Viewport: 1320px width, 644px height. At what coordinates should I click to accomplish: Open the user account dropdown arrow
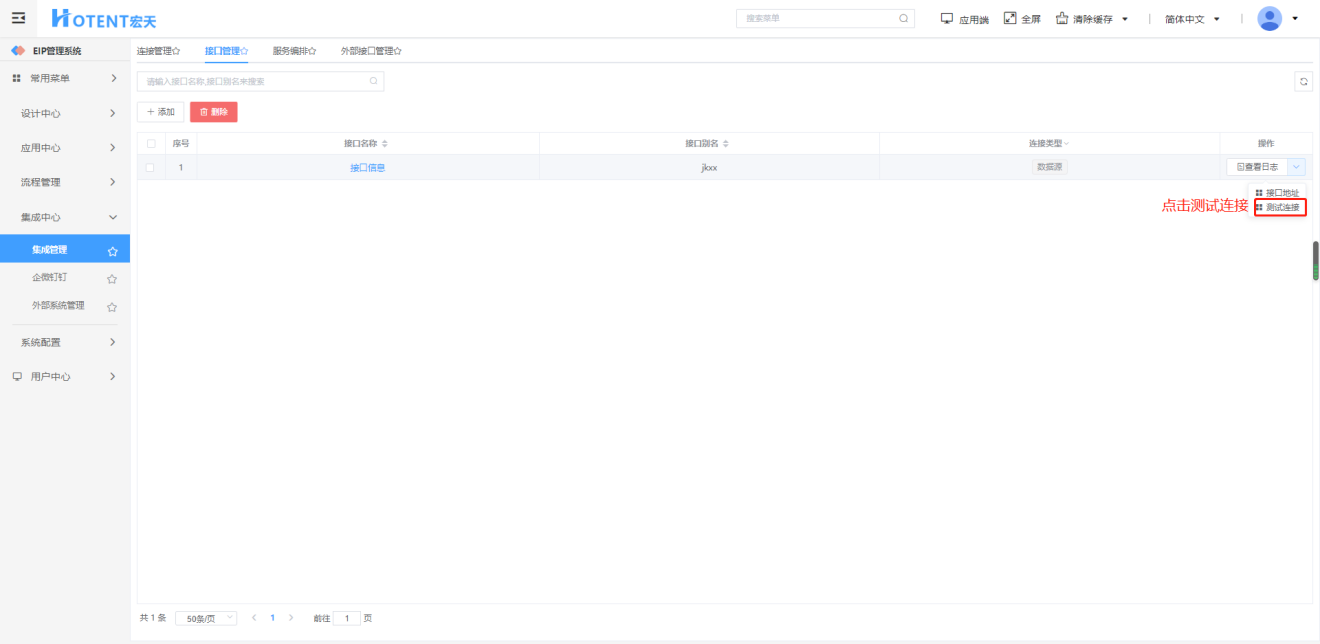(1295, 18)
